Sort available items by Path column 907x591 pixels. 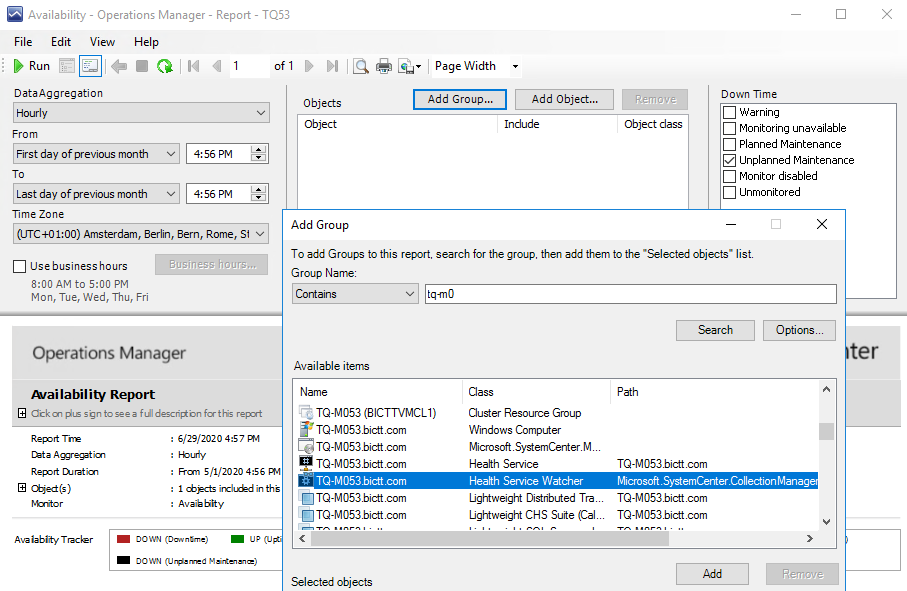tap(714, 392)
